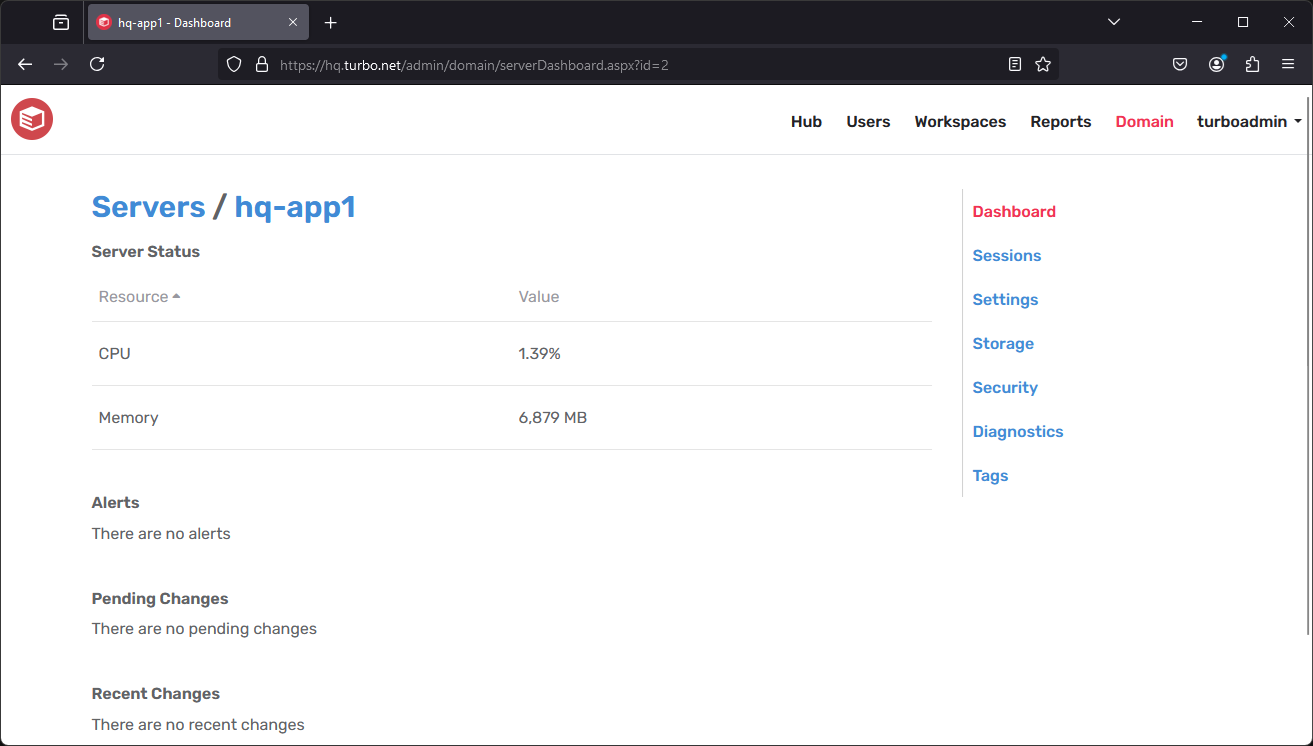
Task: Open a new browser tab
Action: click(x=330, y=21)
